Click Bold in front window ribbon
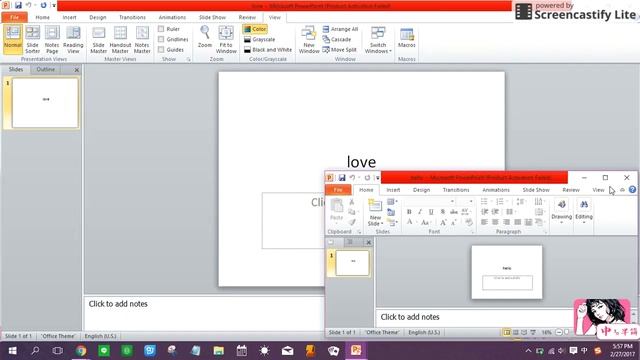The width and height of the screenshot is (640, 360). [409, 212]
